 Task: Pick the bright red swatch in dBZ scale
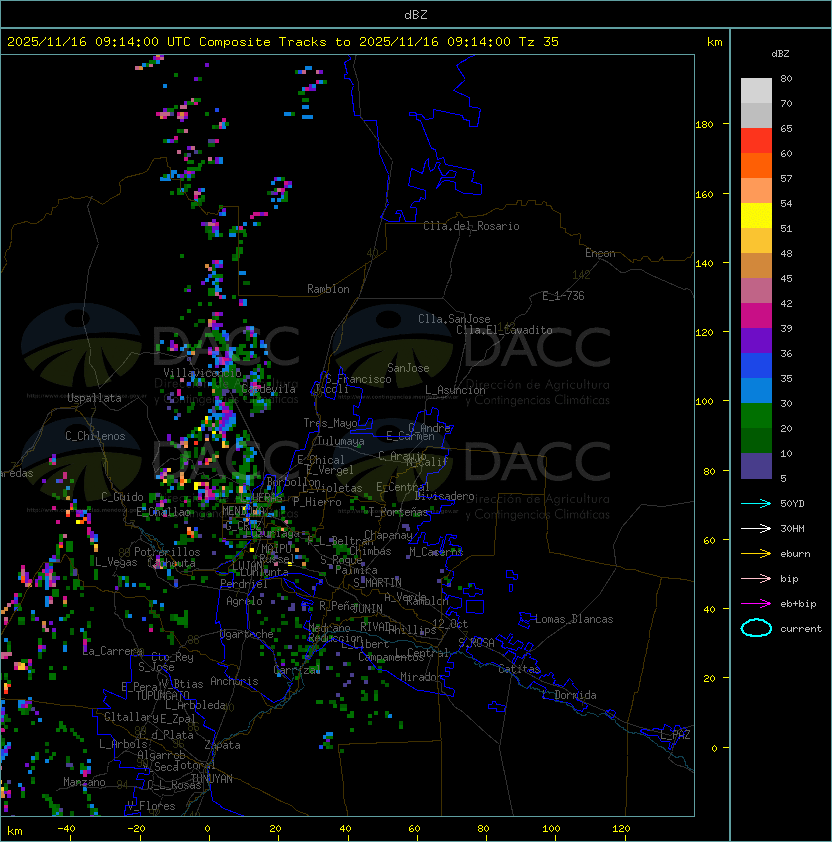tap(756, 141)
